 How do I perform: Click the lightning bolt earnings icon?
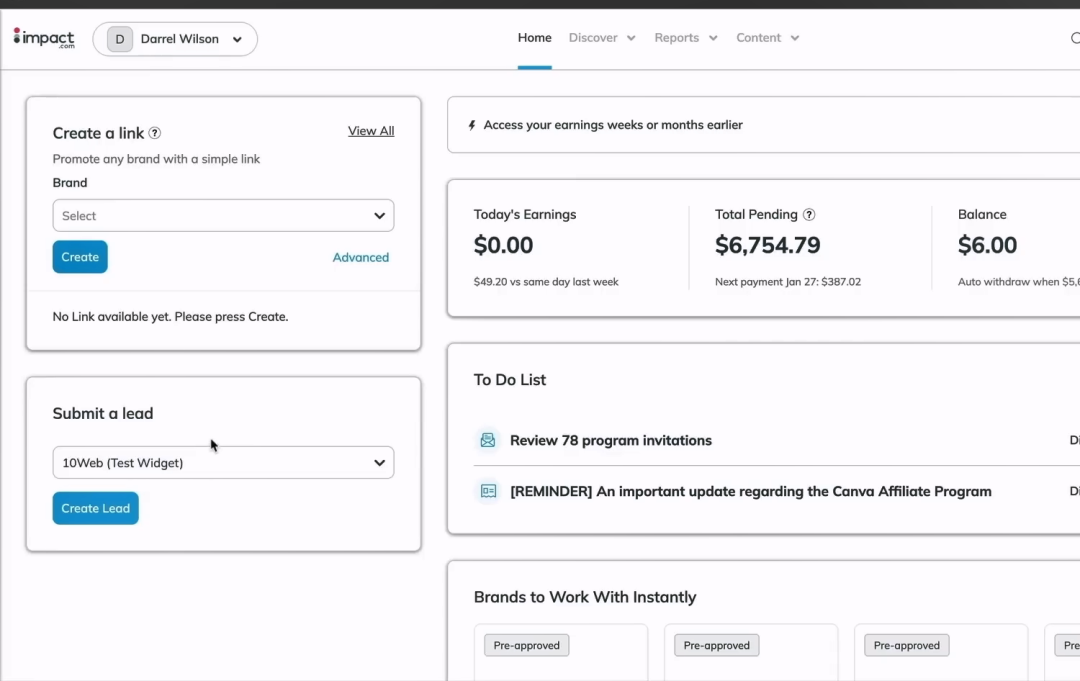click(472, 125)
